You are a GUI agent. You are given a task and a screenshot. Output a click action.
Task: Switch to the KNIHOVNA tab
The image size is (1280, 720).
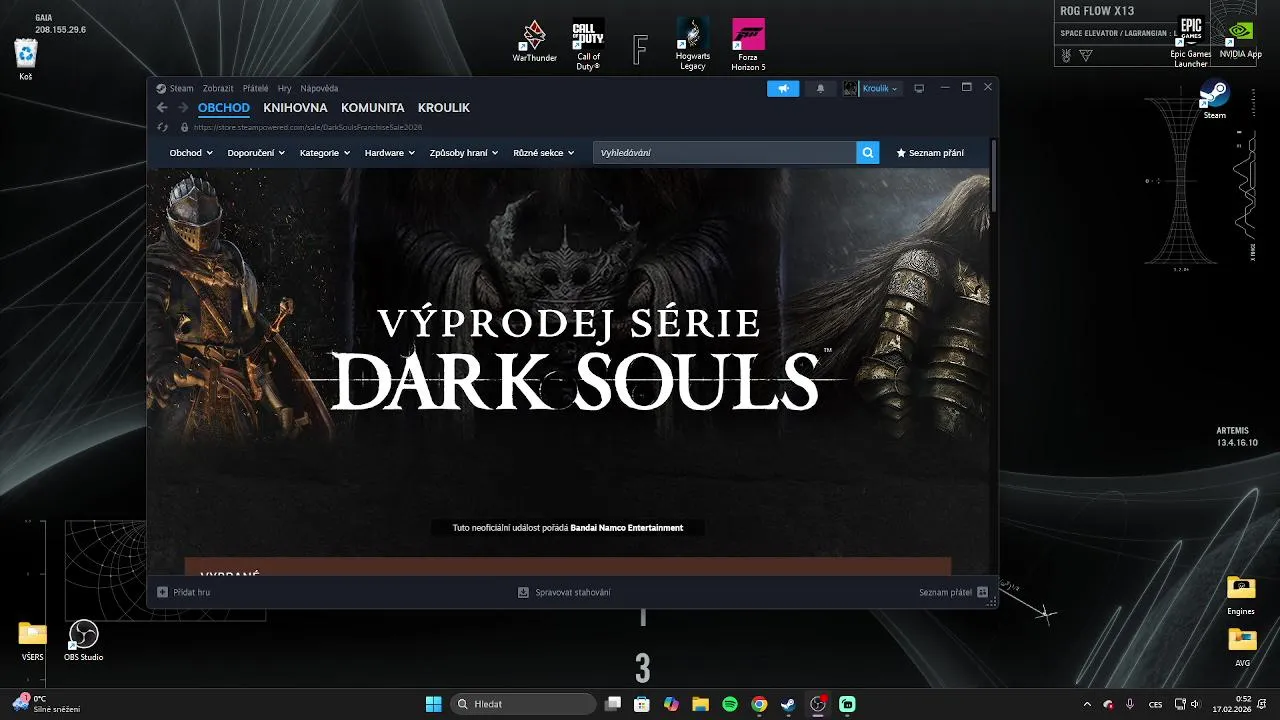[295, 108]
